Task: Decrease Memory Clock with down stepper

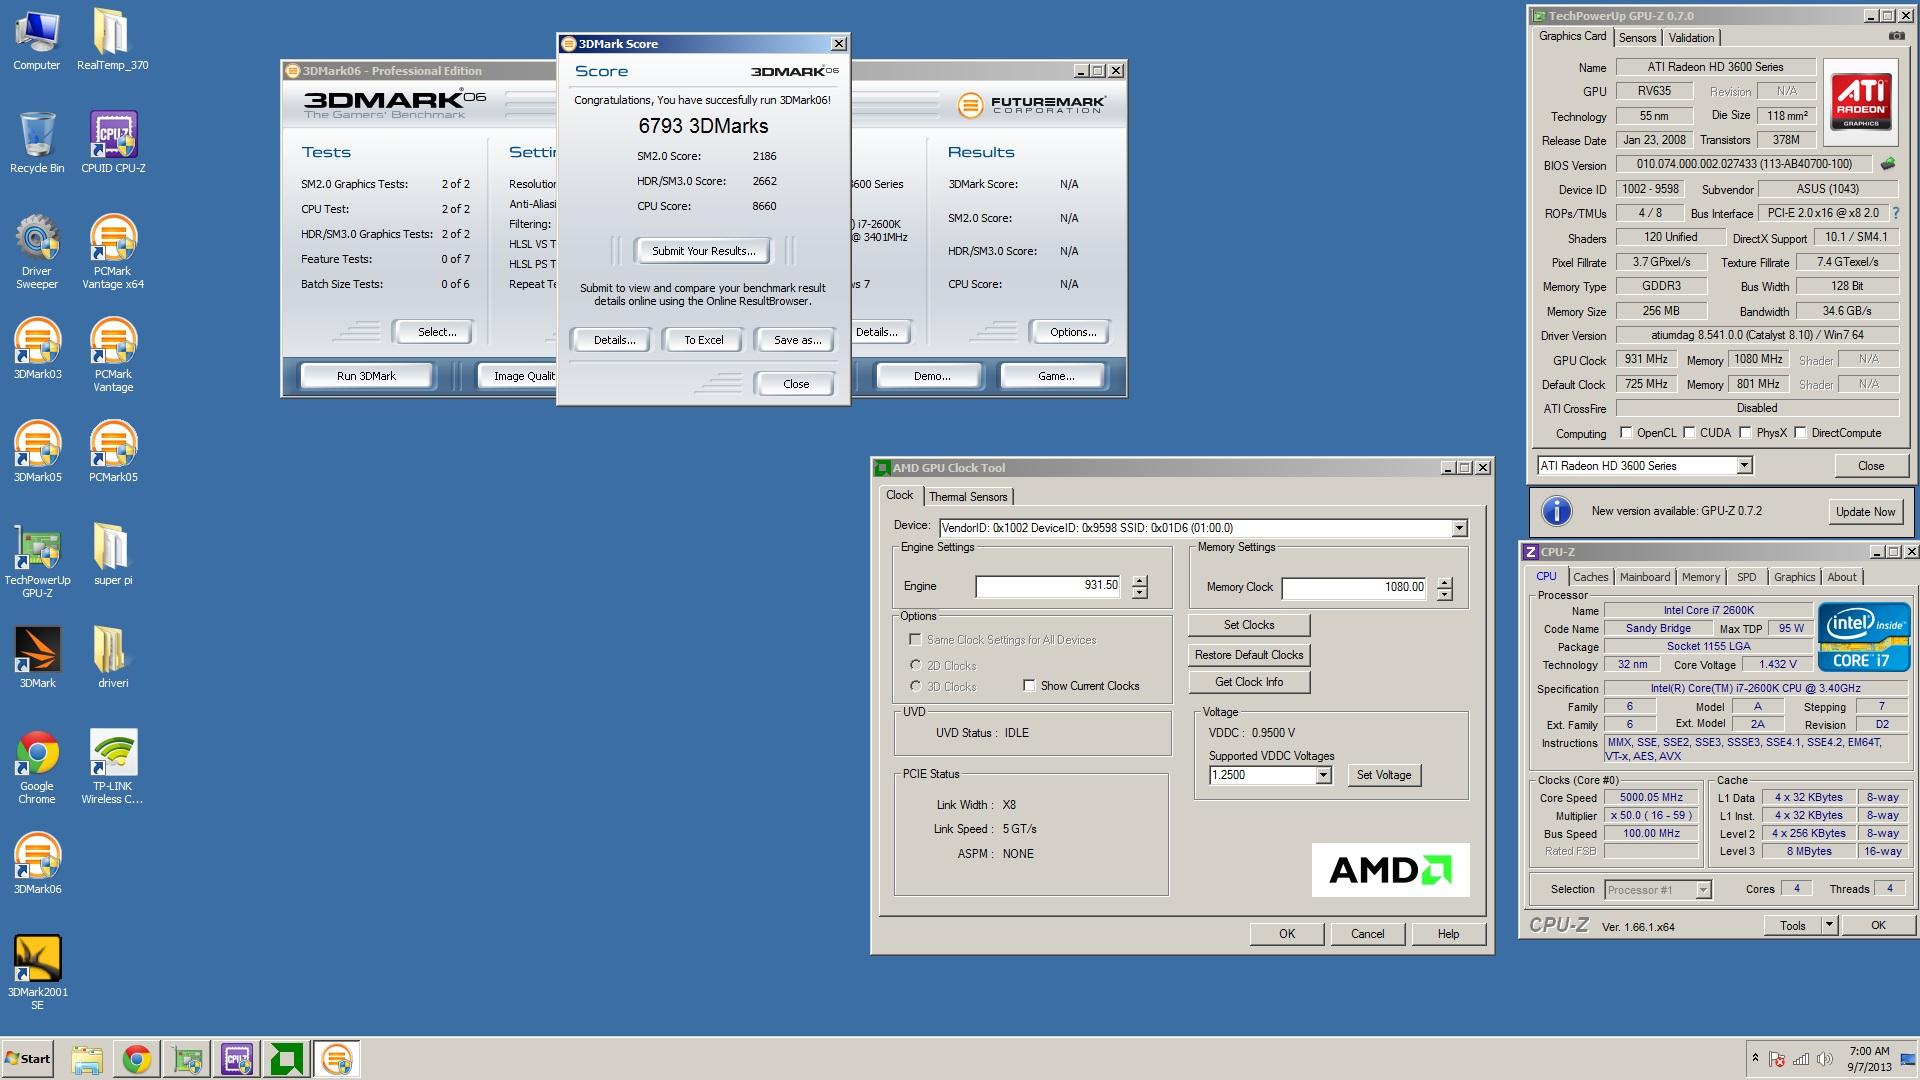Action: click(x=1444, y=595)
